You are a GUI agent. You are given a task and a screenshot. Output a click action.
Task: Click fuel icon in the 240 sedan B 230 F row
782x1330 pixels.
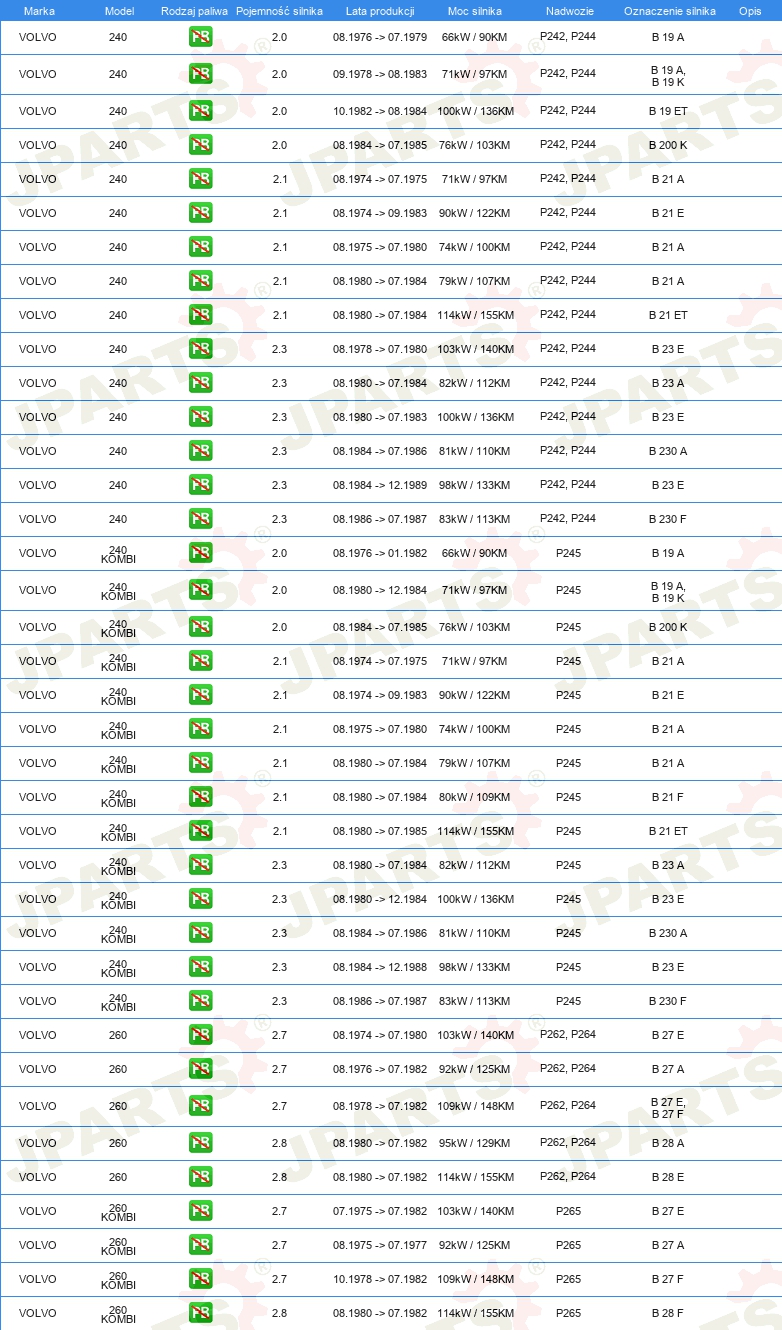pyautogui.click(x=201, y=519)
